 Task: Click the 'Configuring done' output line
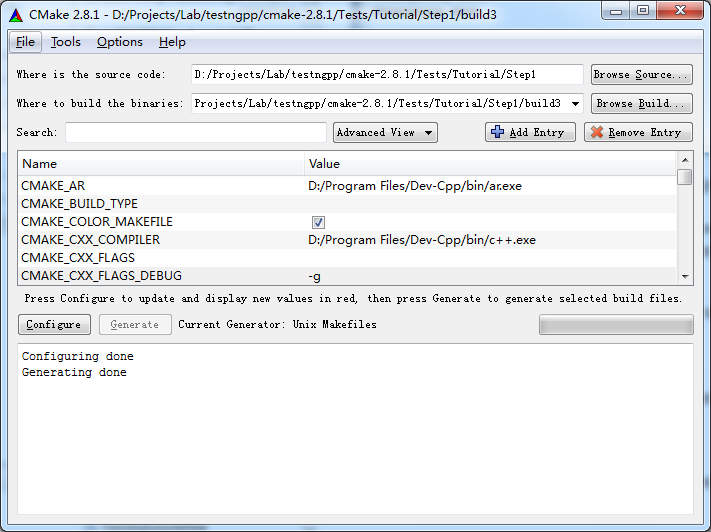(x=78, y=356)
